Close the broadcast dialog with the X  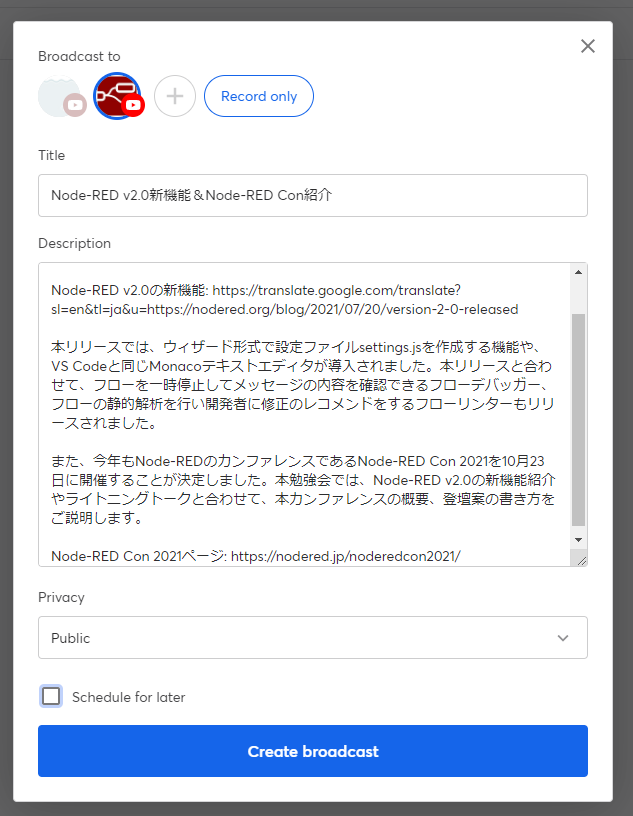(x=588, y=46)
